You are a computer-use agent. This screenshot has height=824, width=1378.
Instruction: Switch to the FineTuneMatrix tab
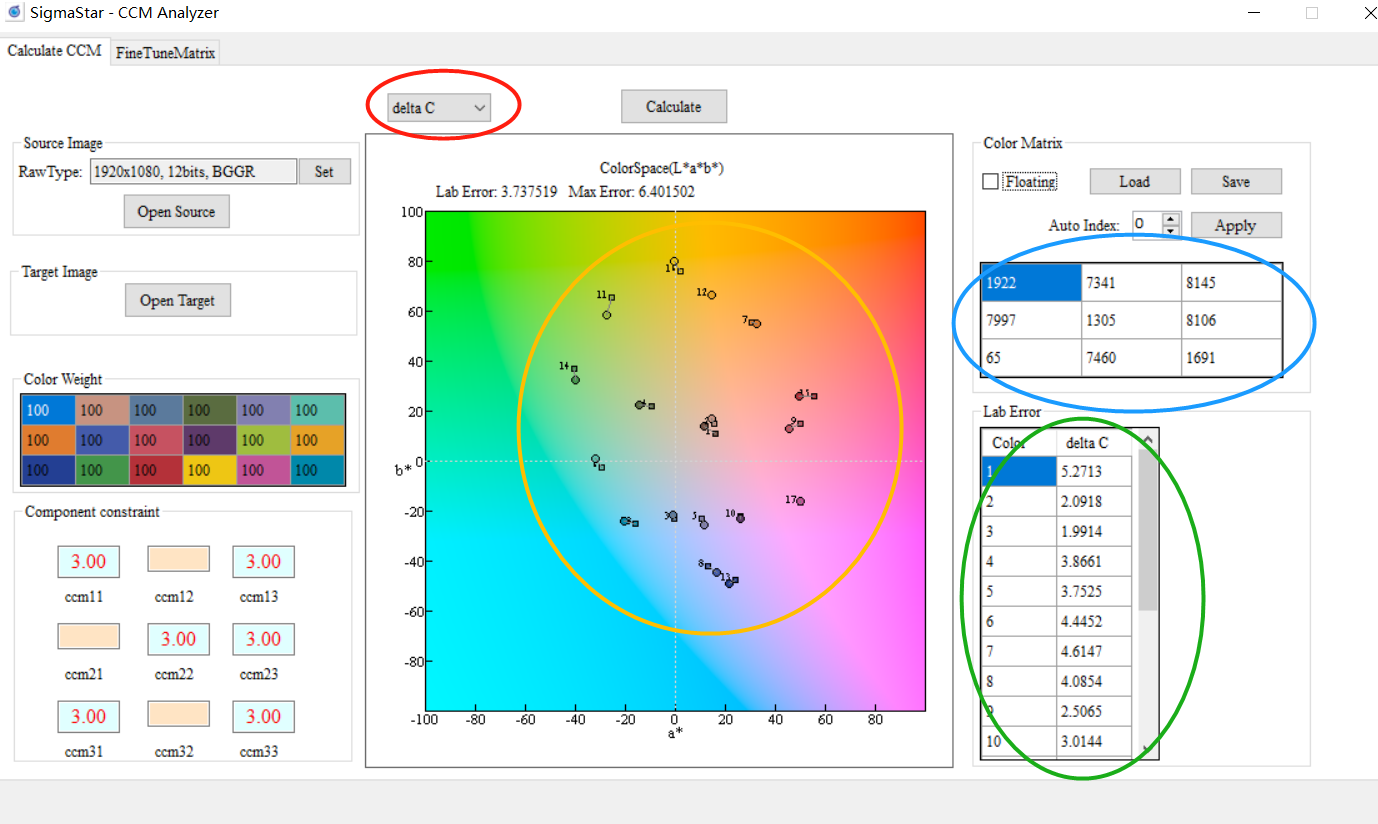point(164,52)
